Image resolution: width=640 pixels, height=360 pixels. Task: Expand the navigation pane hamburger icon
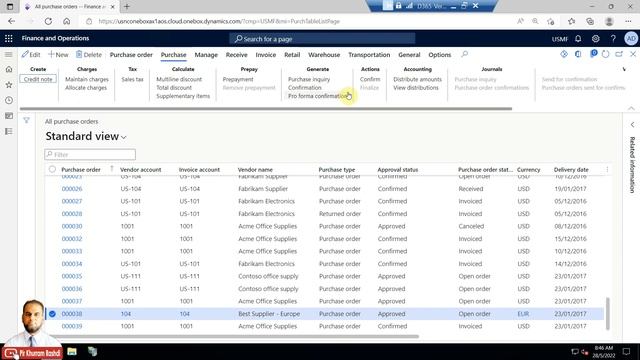tap(9, 54)
